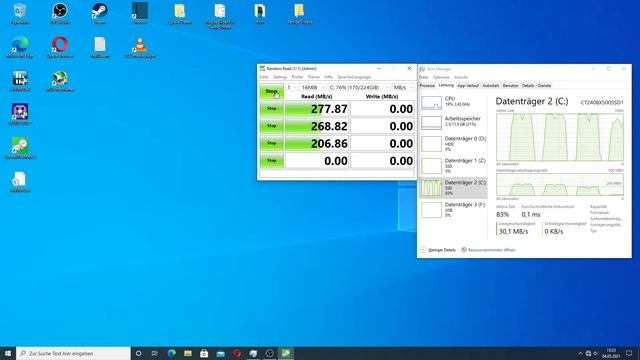Open the Ansicht menu in Task Manager

click(x=461, y=77)
